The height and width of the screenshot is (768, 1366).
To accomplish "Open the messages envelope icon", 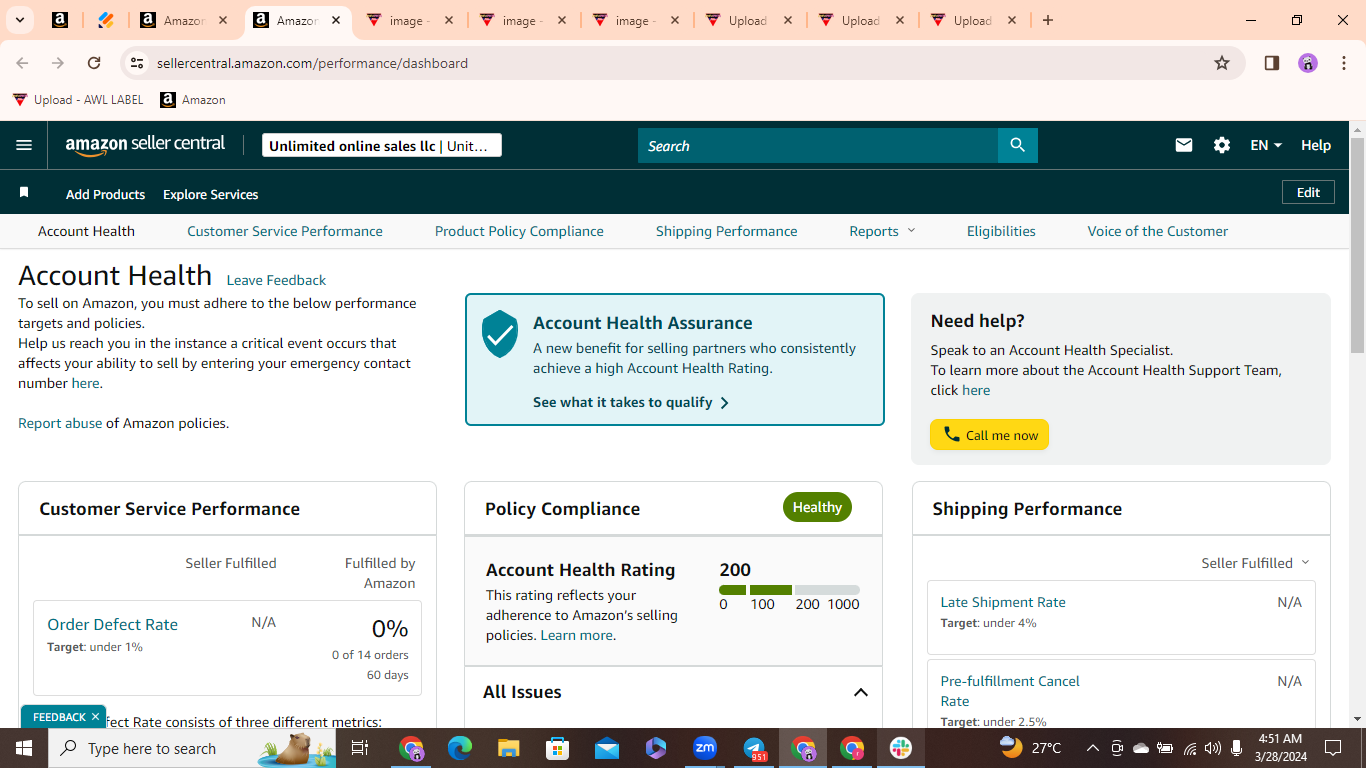I will (1184, 145).
